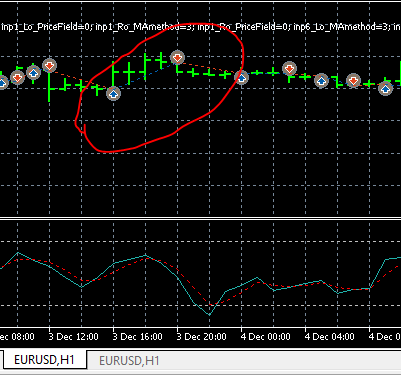Select the sell arrow at 3 Dec 10:00

(x=17, y=78)
